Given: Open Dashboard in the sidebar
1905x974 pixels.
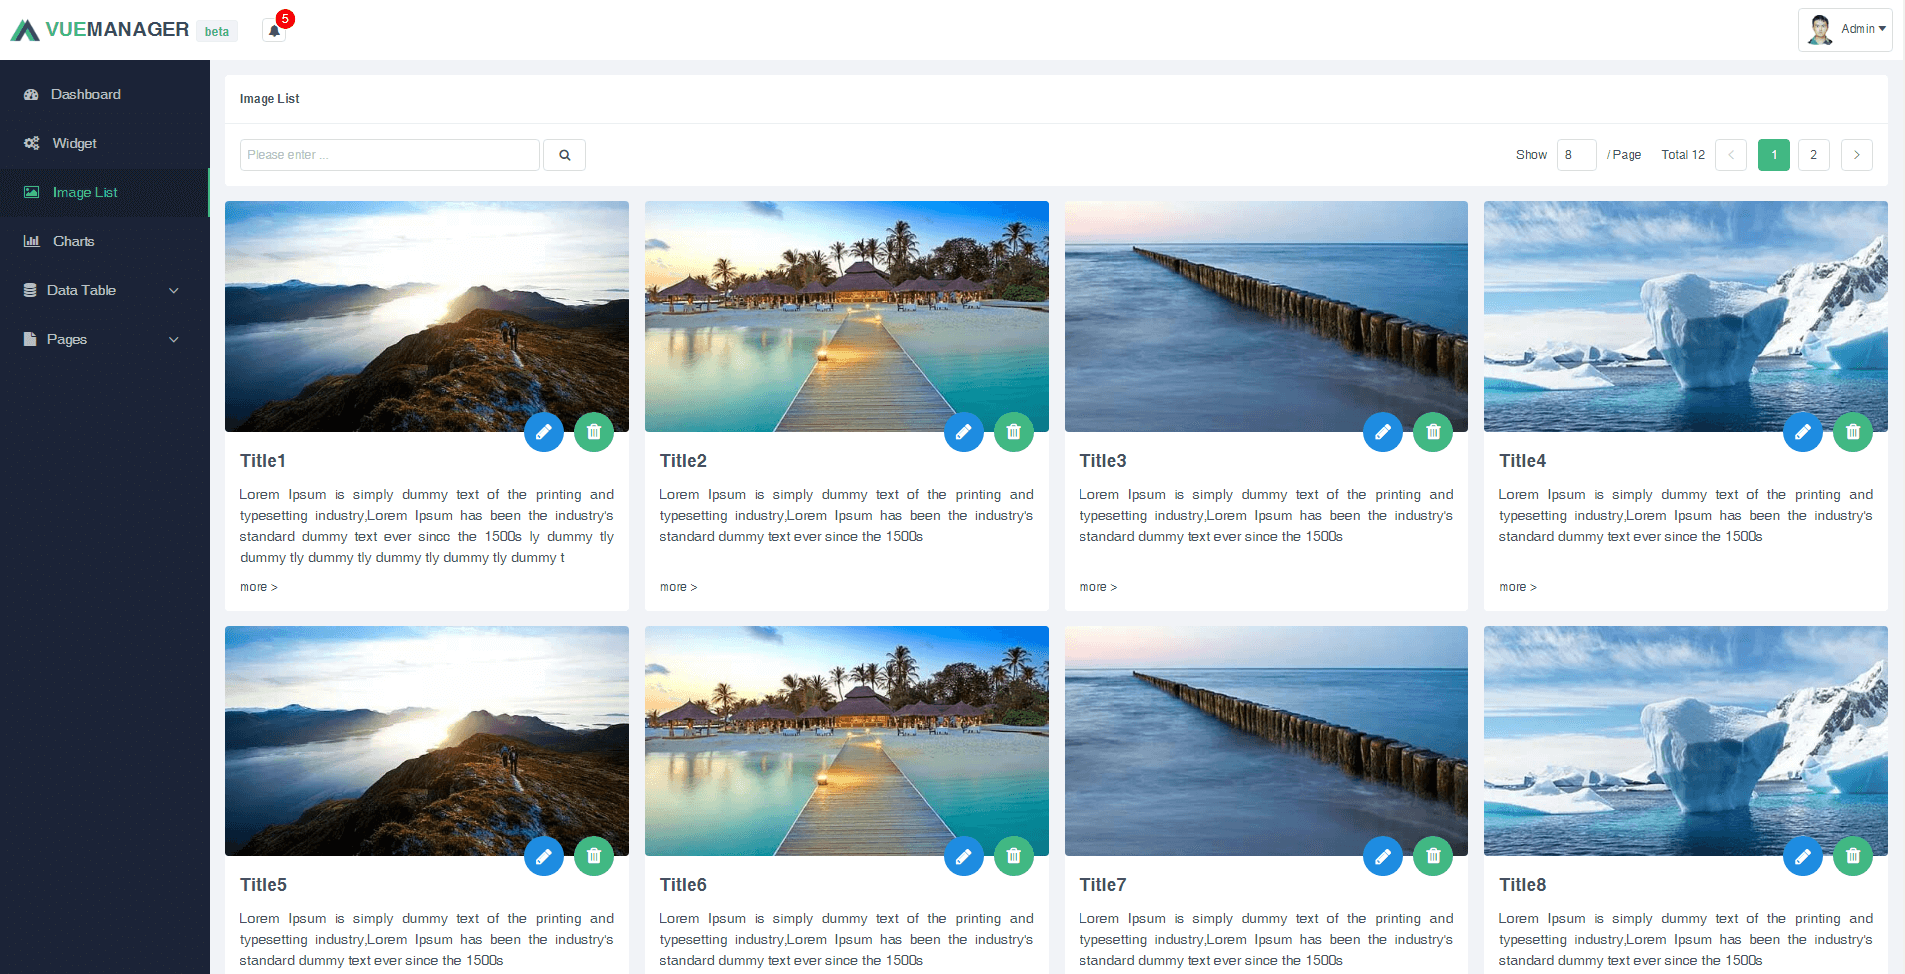Looking at the screenshot, I should (x=105, y=94).
